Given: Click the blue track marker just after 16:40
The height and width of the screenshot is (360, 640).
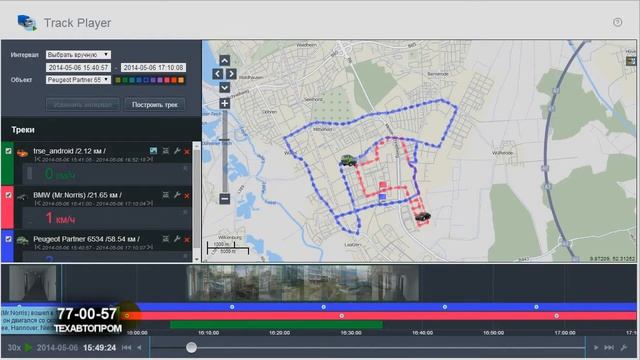Looking at the screenshot, I should (x=445, y=307).
